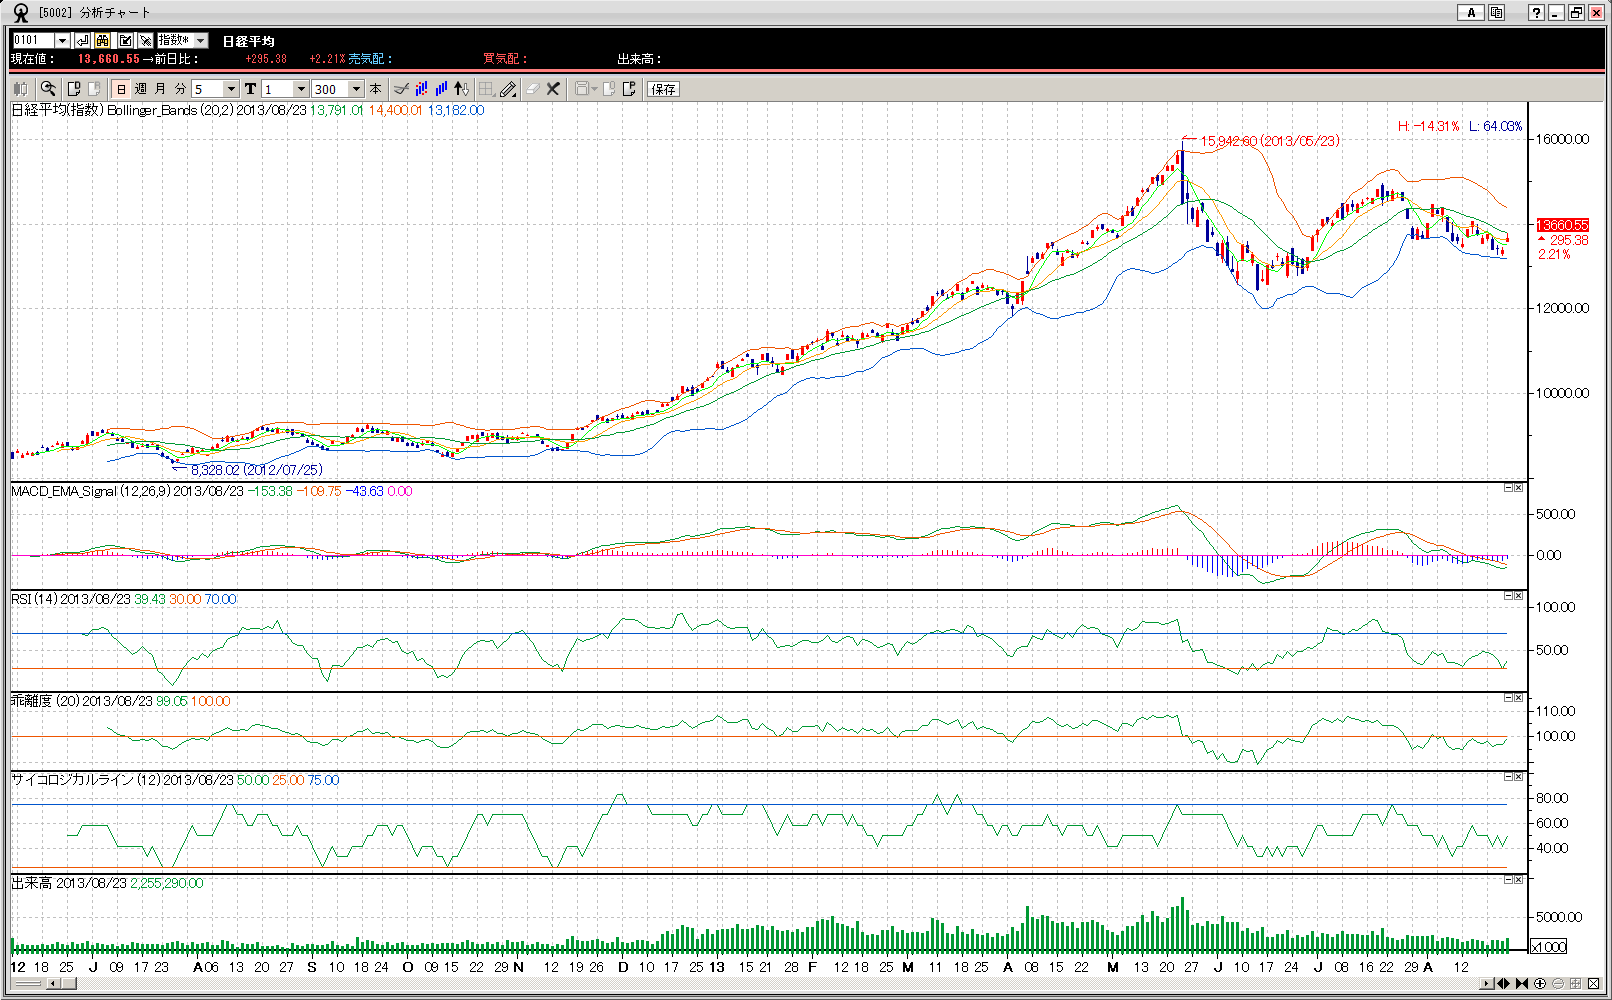Open the 指数 category dropdown
Viewport: 1612px width, 1000px height.
pyautogui.click(x=201, y=40)
